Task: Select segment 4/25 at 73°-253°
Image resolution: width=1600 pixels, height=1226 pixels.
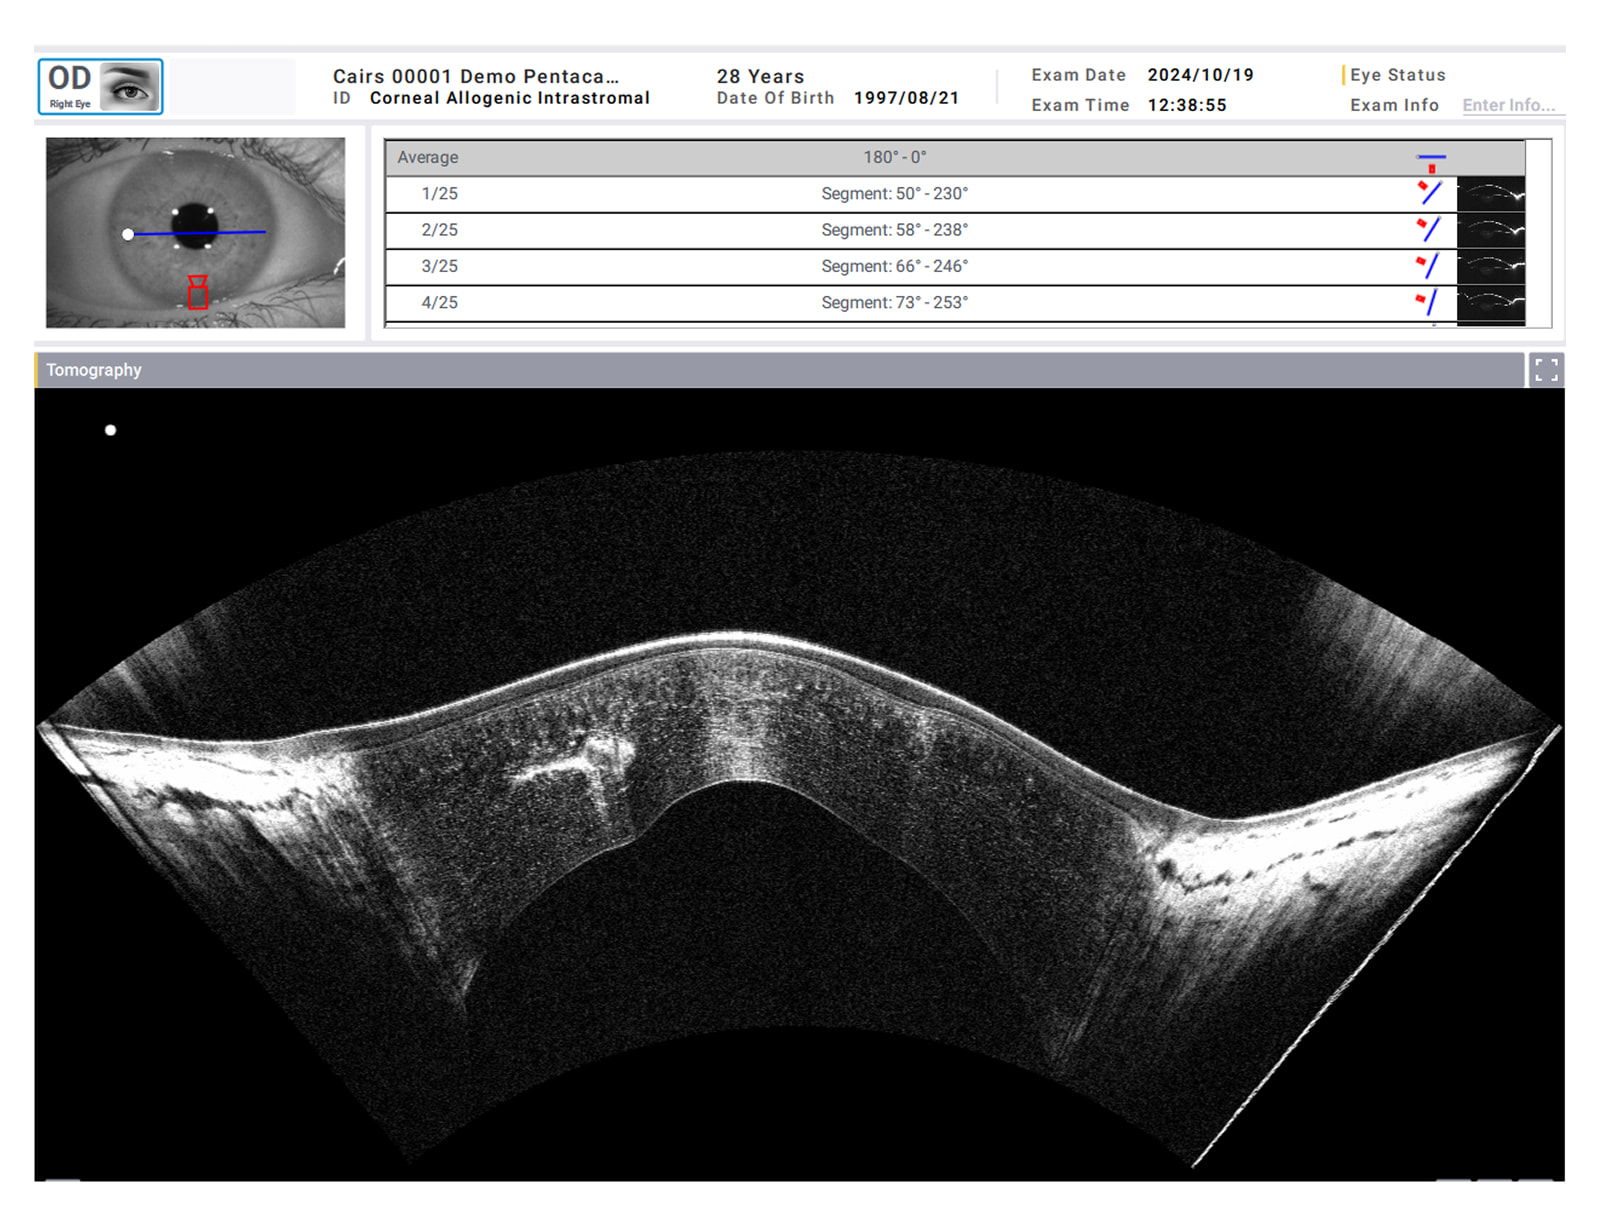Action: (894, 302)
